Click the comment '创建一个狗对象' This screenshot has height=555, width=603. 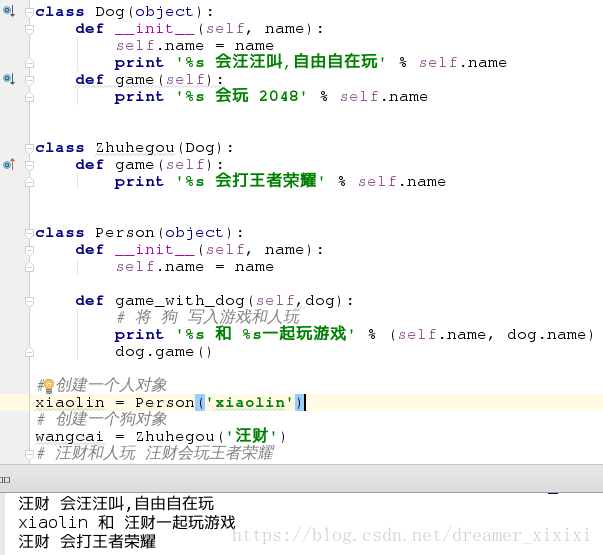(x=102, y=419)
